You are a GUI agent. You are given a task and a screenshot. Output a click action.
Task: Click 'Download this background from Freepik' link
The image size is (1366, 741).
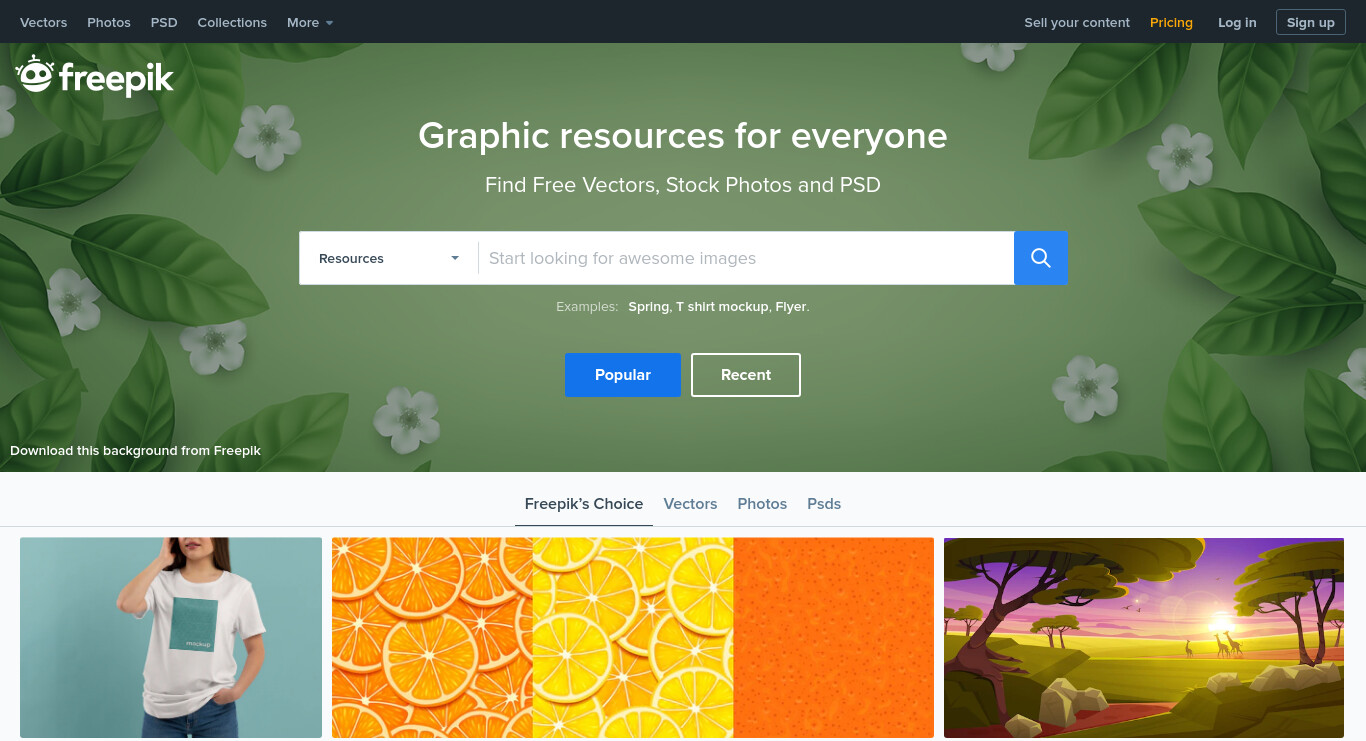coord(135,451)
